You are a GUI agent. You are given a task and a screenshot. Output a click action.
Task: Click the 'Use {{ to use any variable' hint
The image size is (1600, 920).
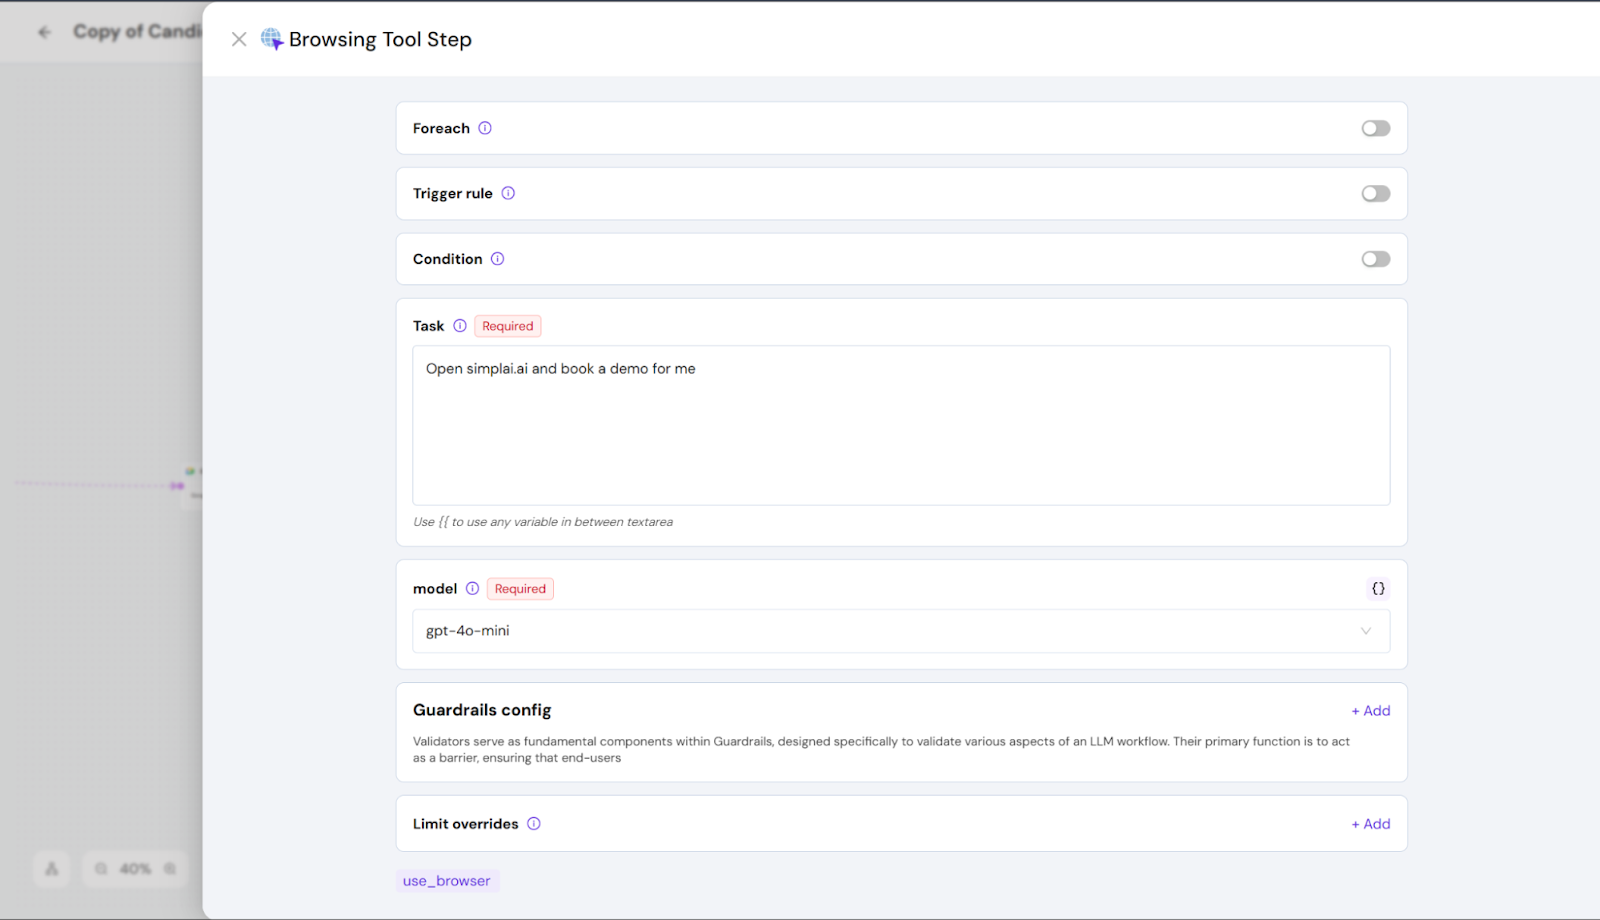click(543, 522)
